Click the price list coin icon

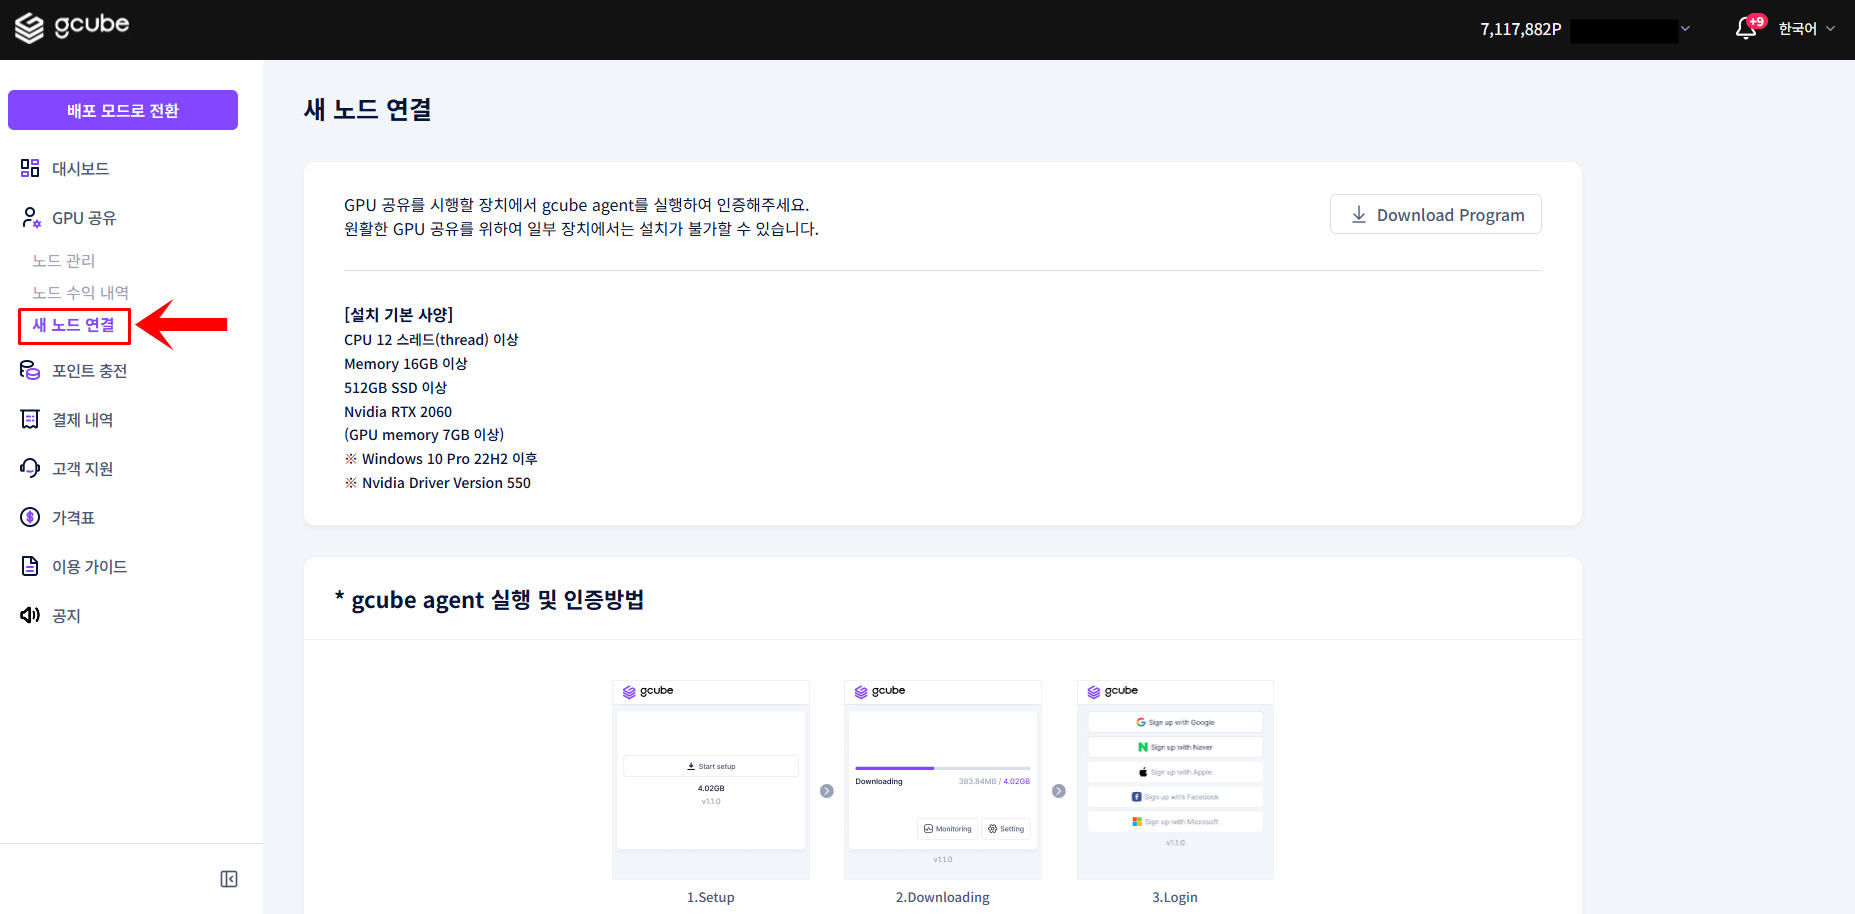tap(30, 517)
